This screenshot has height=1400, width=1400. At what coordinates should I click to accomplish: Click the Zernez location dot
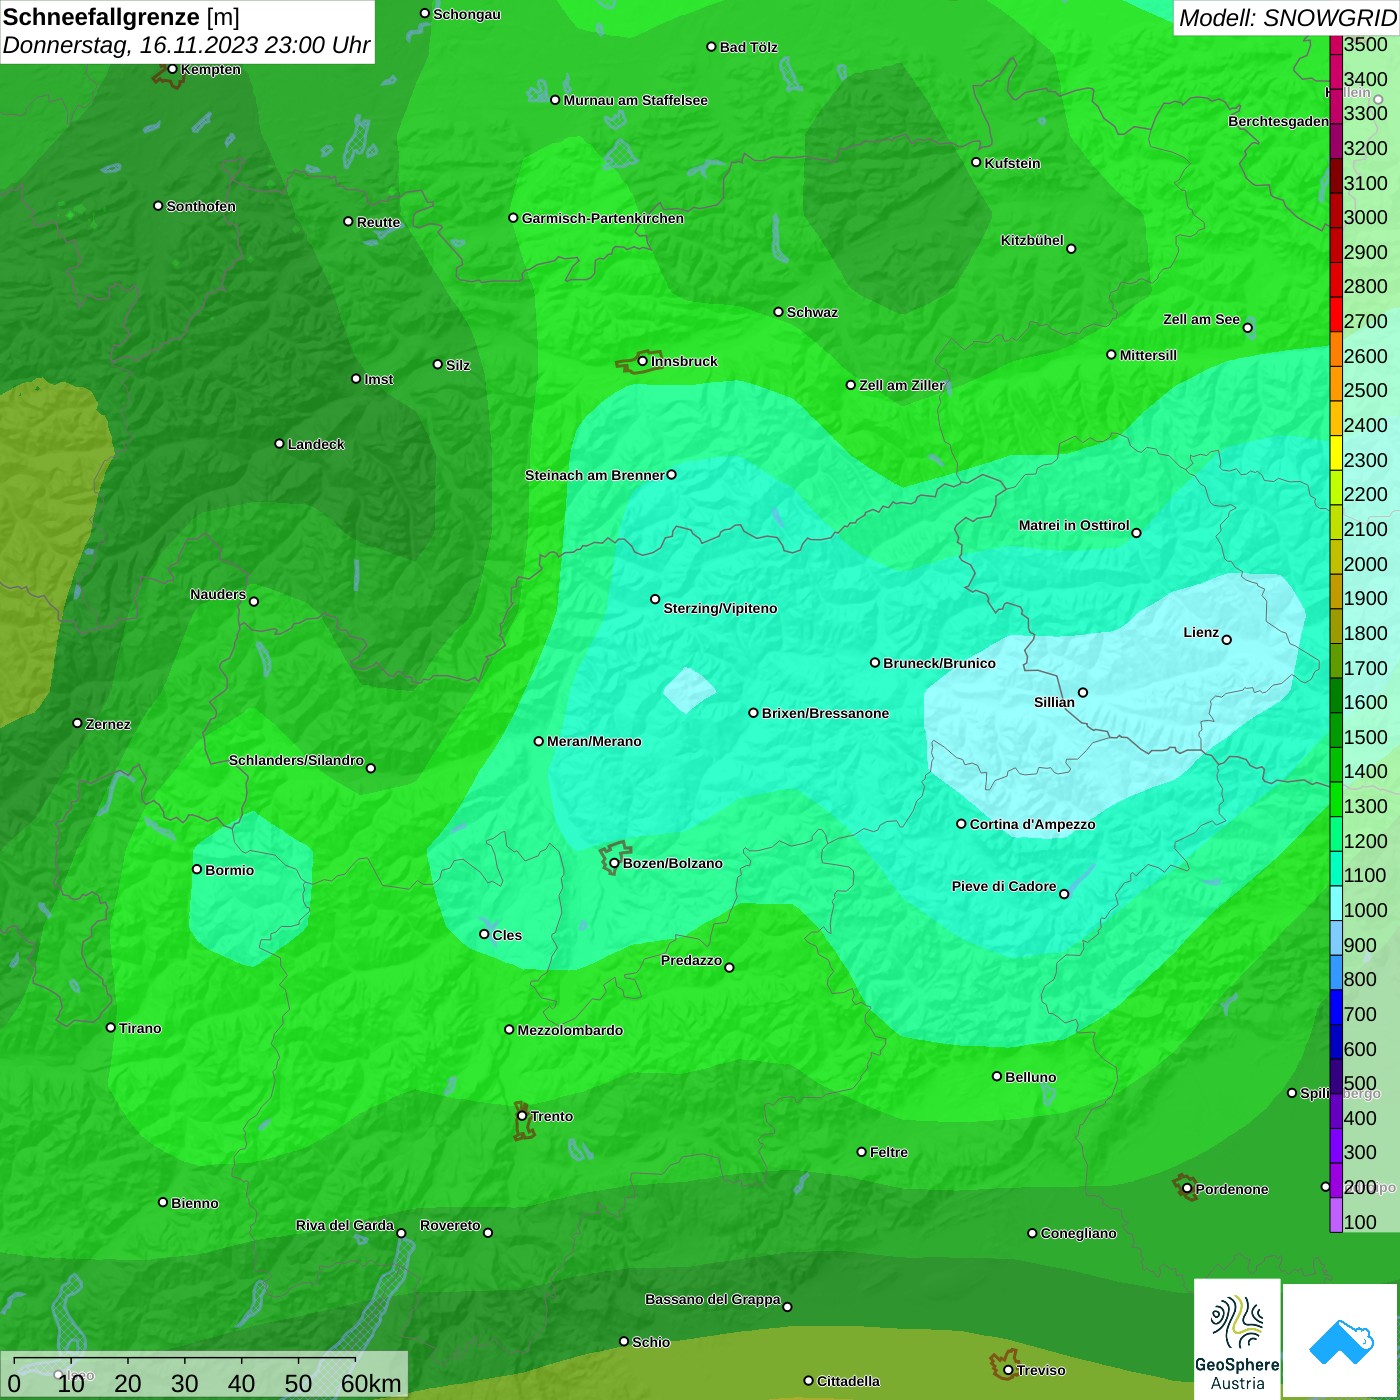(x=77, y=723)
